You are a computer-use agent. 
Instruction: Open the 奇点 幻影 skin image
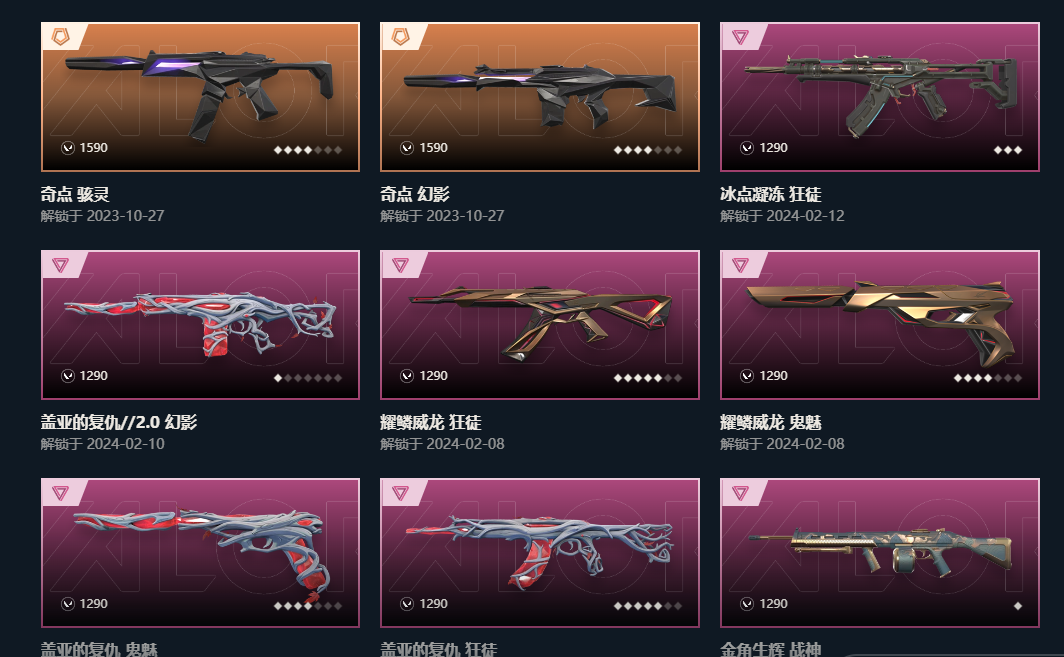coord(540,97)
